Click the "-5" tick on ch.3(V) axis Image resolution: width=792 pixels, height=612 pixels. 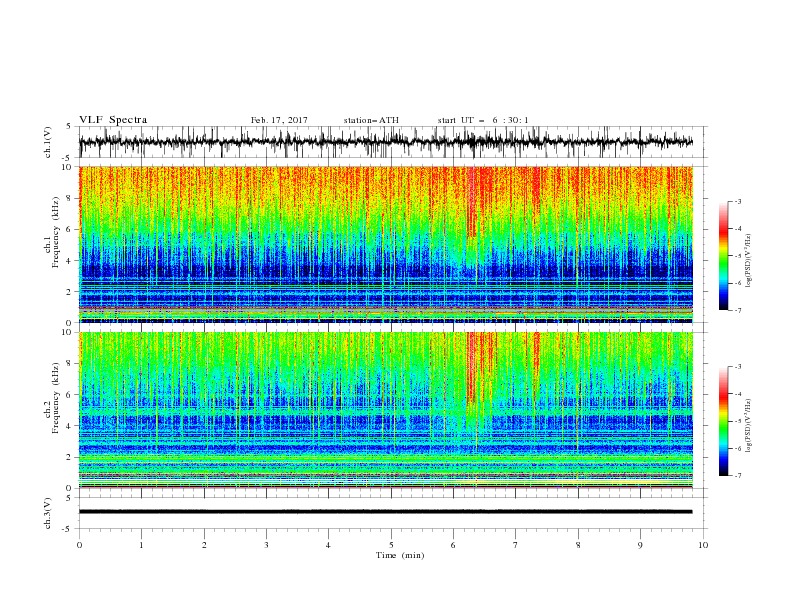pyautogui.click(x=67, y=529)
